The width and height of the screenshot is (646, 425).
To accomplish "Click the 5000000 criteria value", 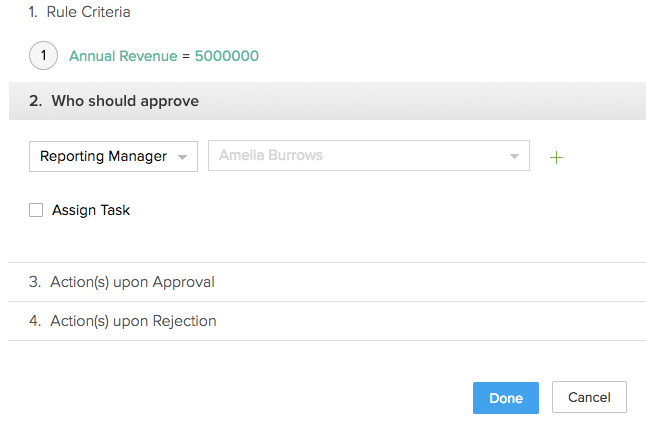I will pyautogui.click(x=226, y=56).
